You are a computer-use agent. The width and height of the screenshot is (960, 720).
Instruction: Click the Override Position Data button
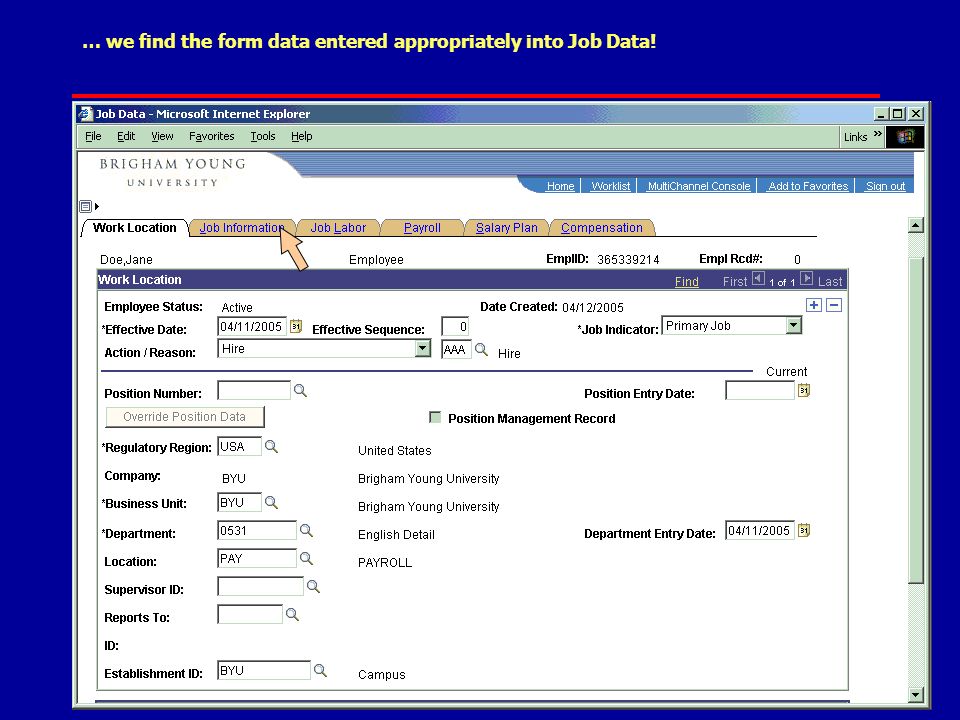point(185,416)
